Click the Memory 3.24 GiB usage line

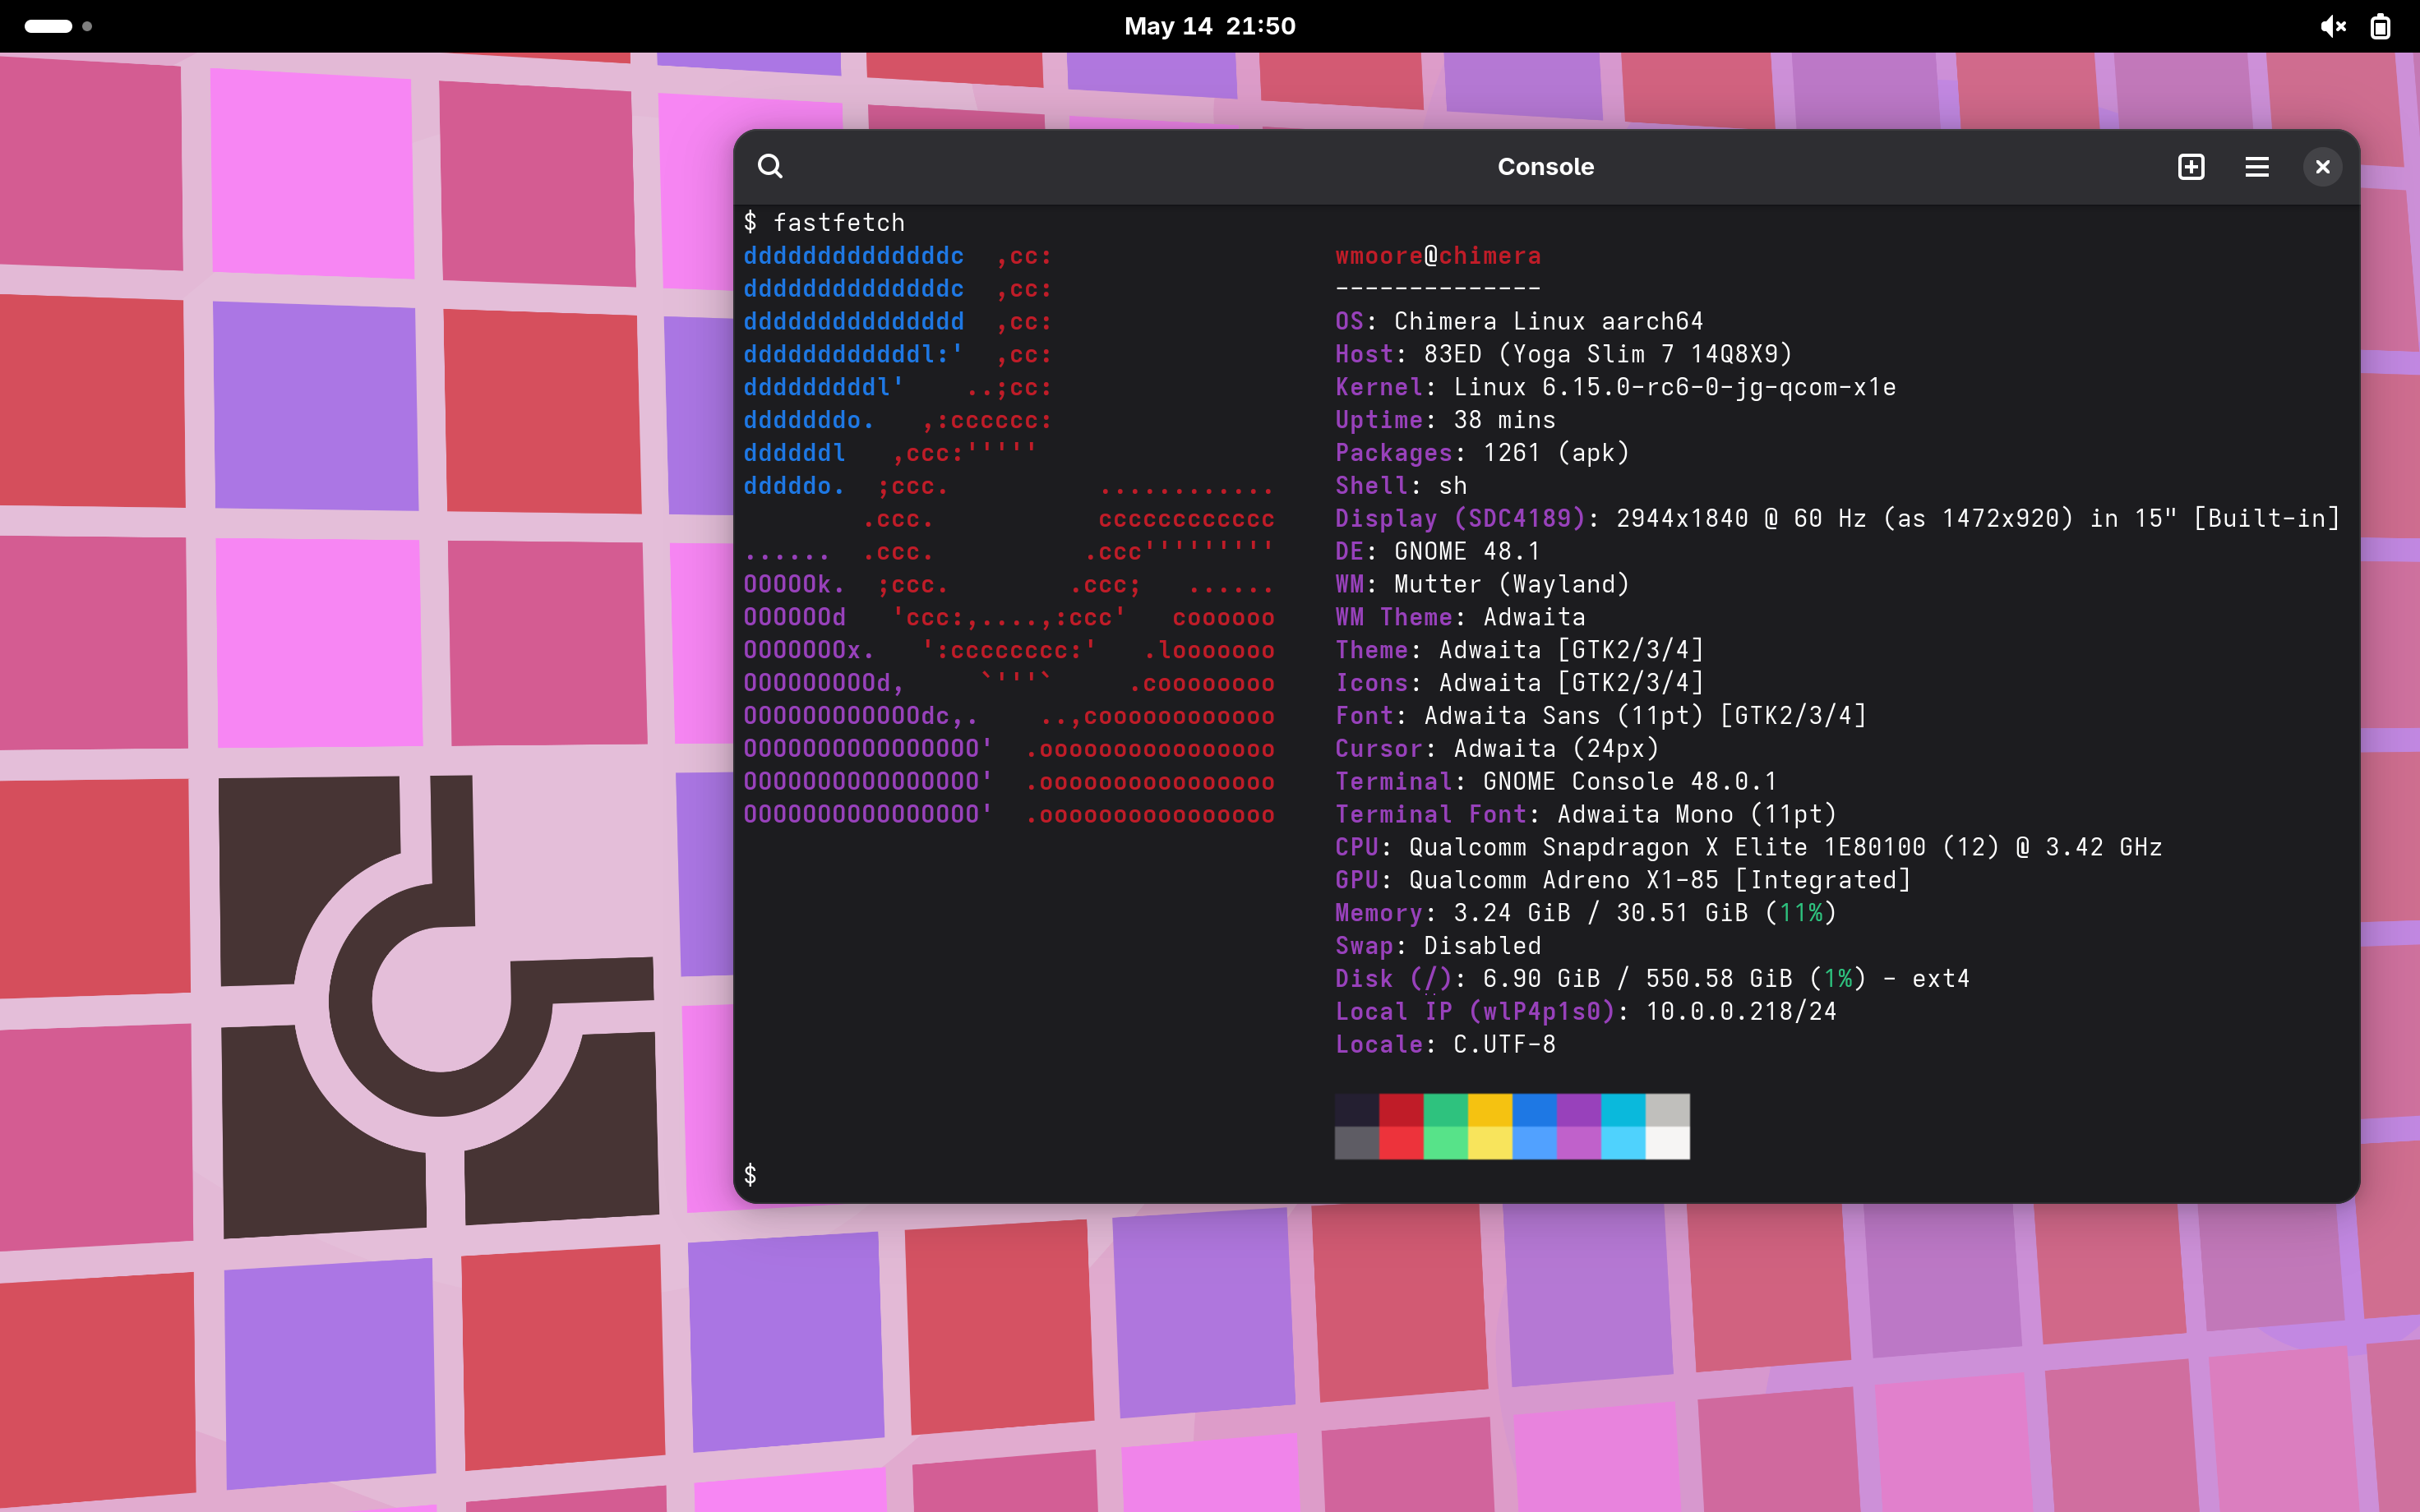[x=1586, y=913]
